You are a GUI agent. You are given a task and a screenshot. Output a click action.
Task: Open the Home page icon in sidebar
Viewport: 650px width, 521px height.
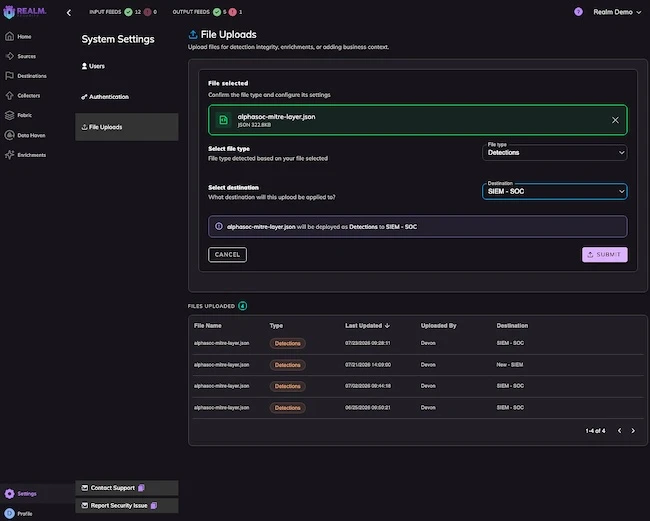(10, 36)
